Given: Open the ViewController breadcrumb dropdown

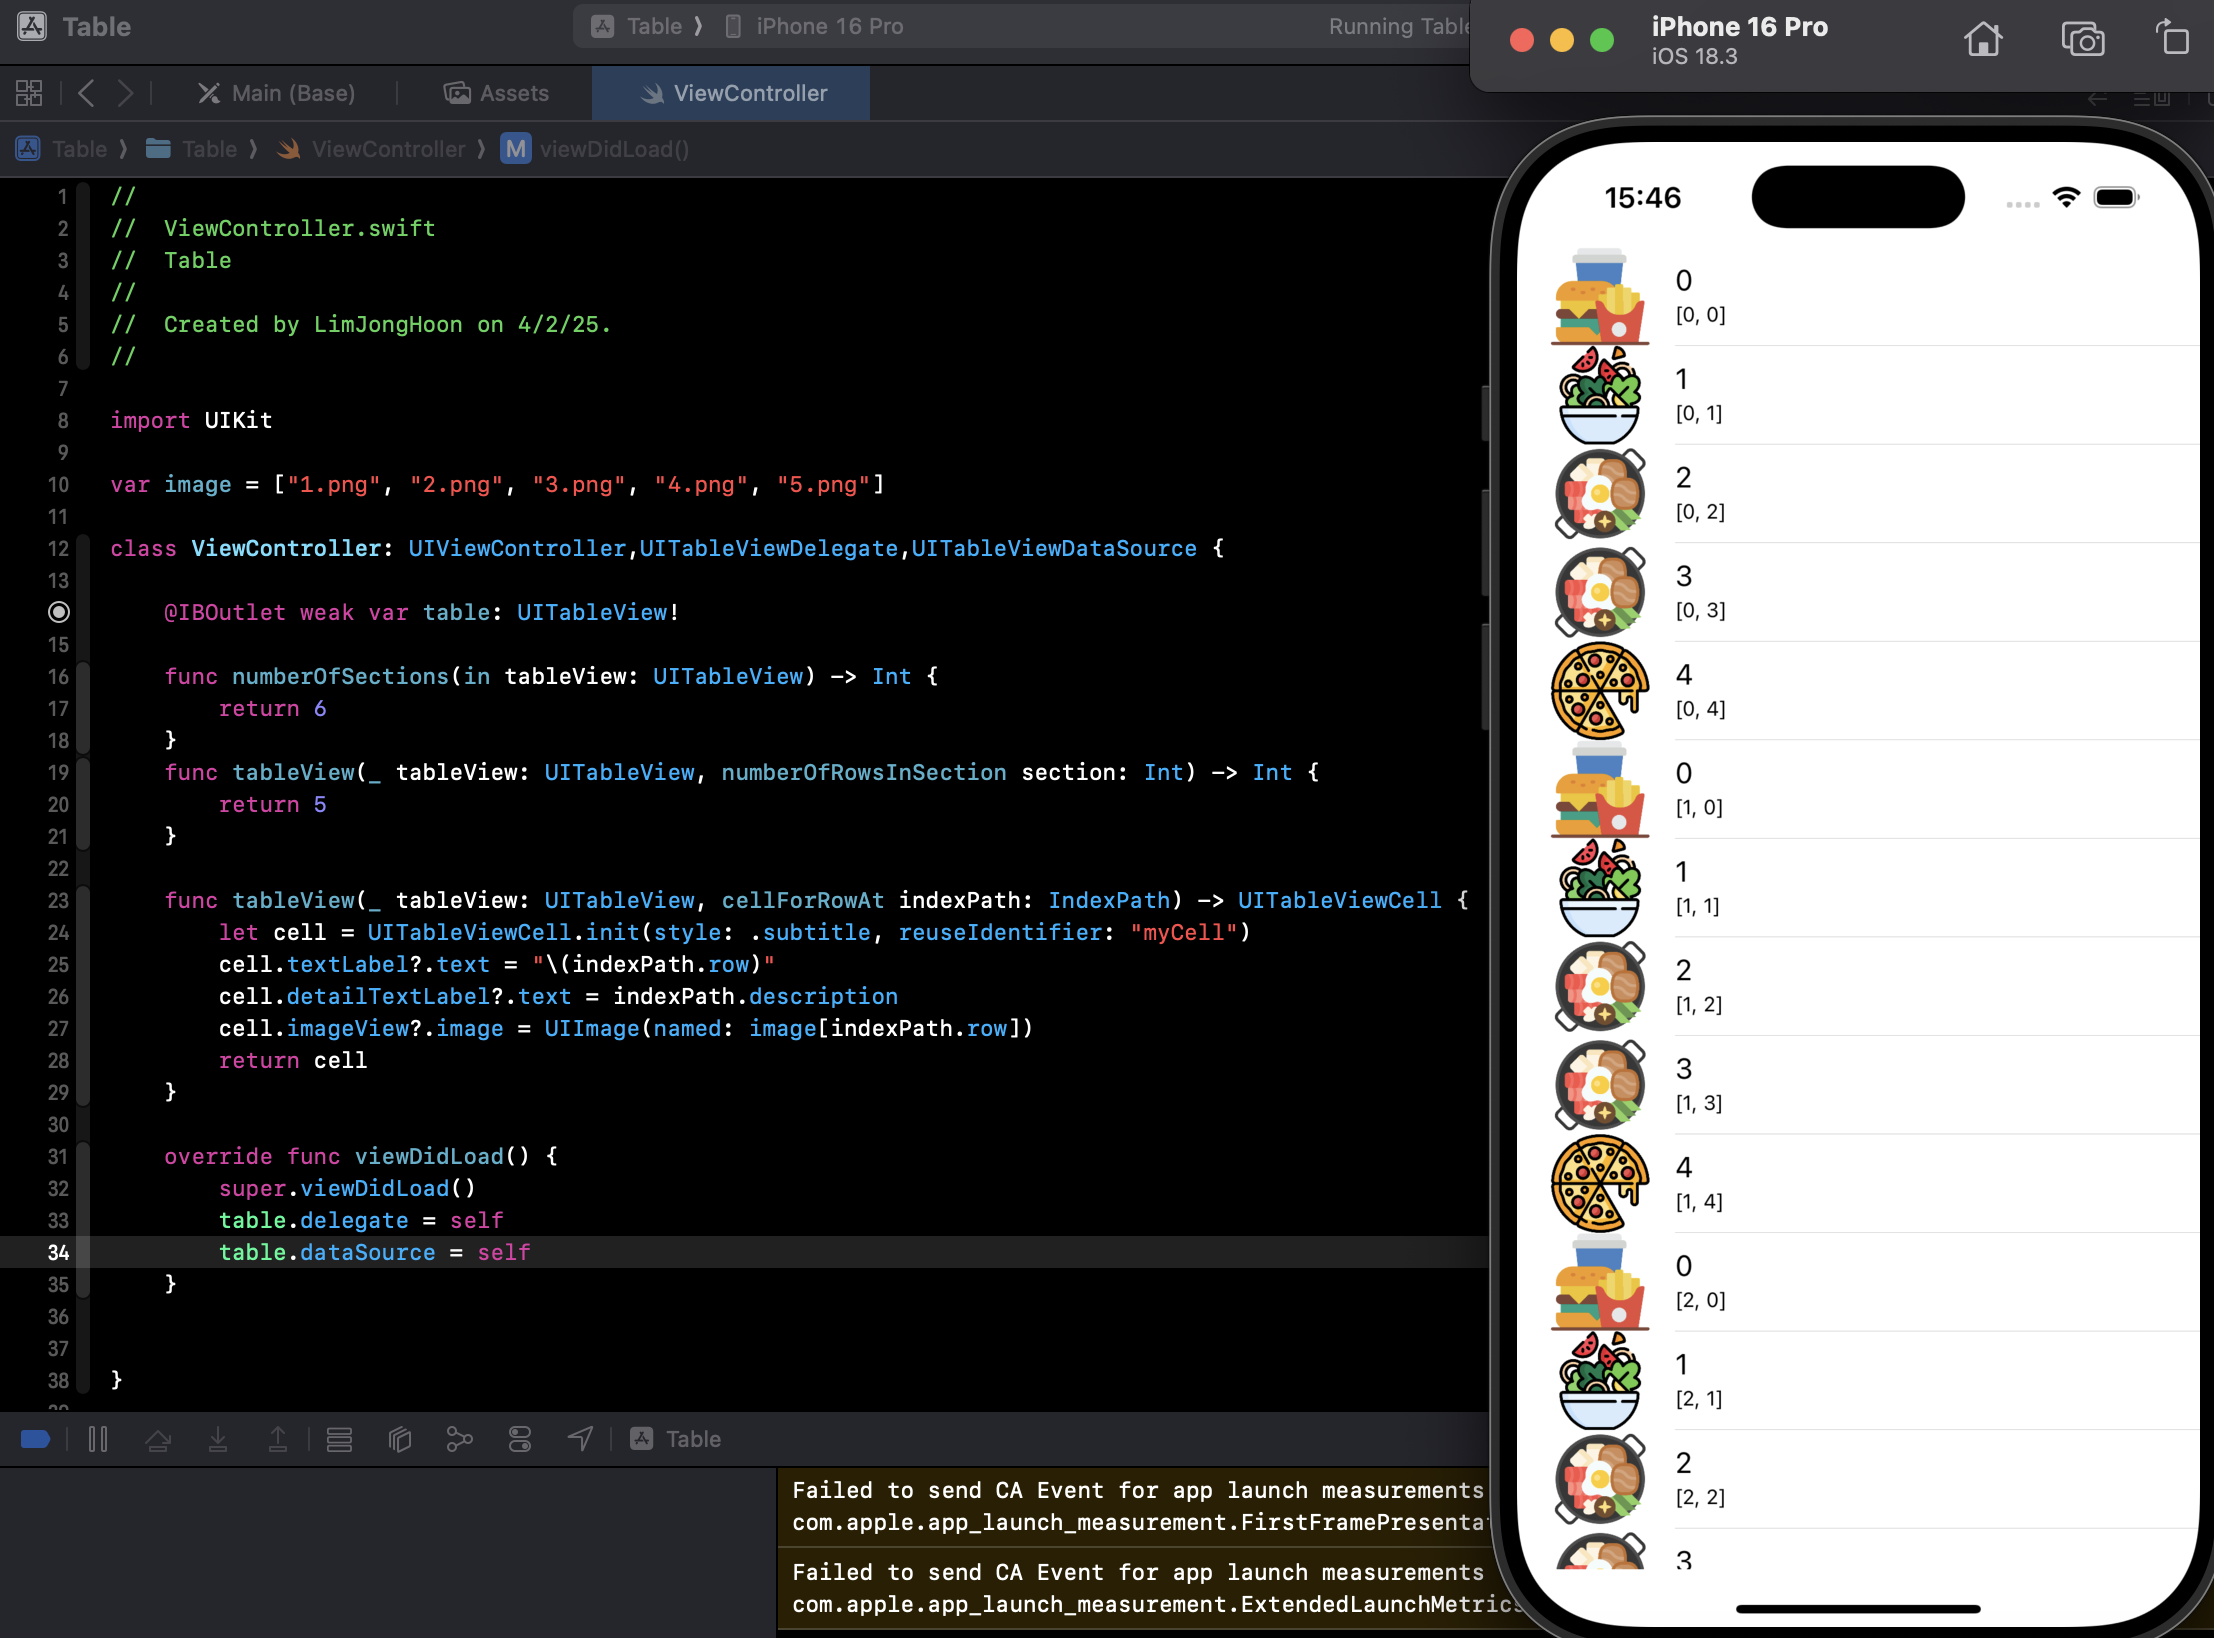Looking at the screenshot, I should pyautogui.click(x=388, y=149).
